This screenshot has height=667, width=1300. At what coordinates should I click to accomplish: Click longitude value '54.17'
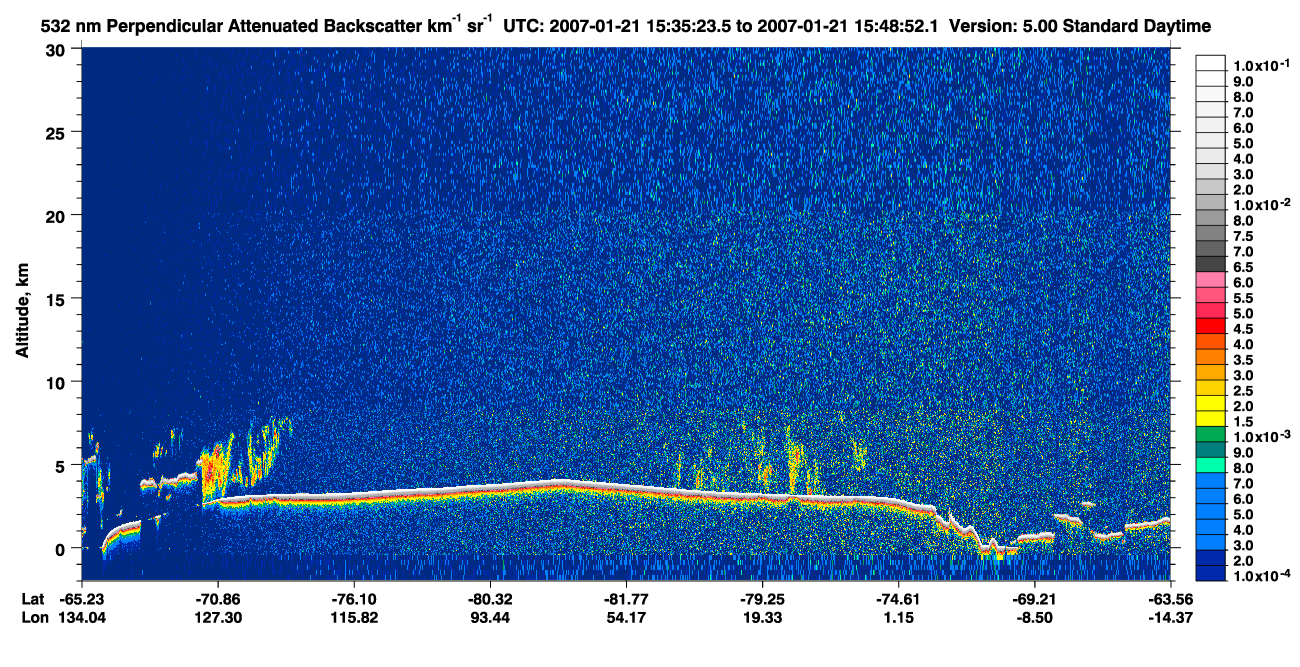tap(626, 617)
